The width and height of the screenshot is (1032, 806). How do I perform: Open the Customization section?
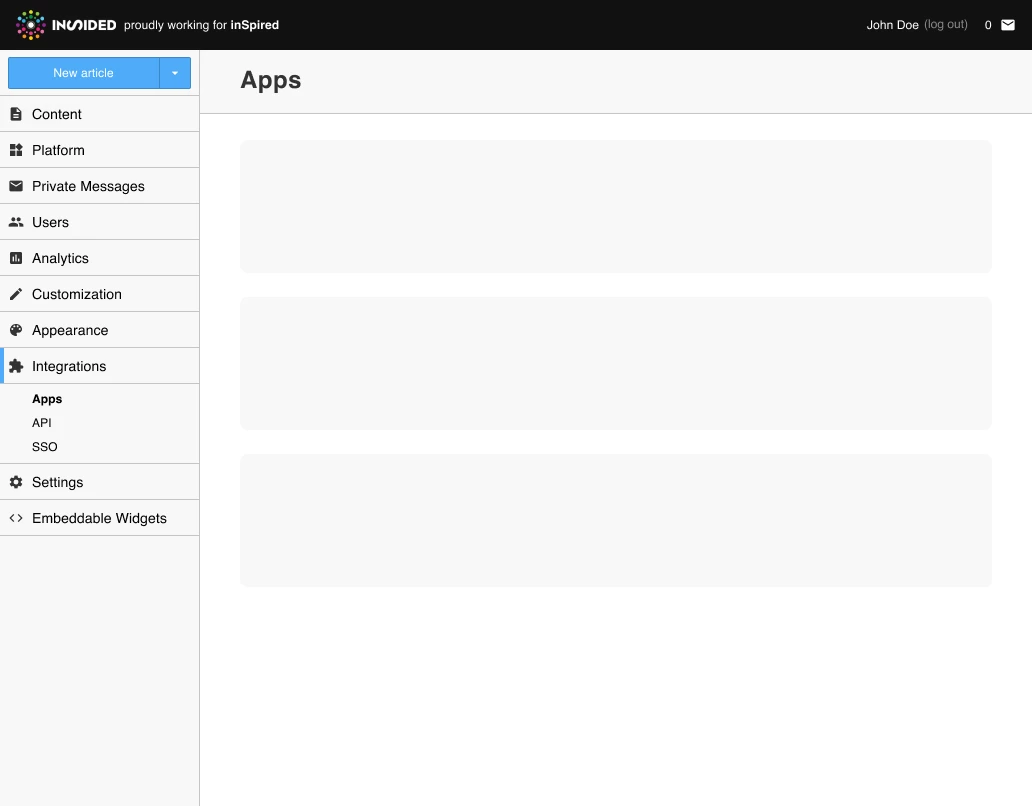99,294
